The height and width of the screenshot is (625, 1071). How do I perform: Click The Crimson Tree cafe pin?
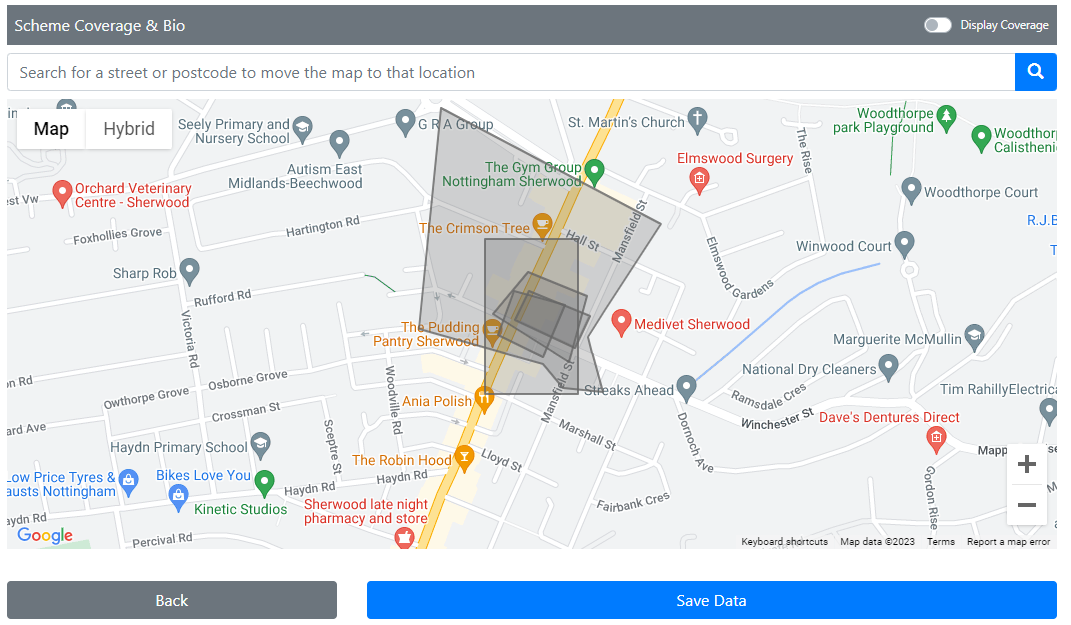click(x=542, y=226)
